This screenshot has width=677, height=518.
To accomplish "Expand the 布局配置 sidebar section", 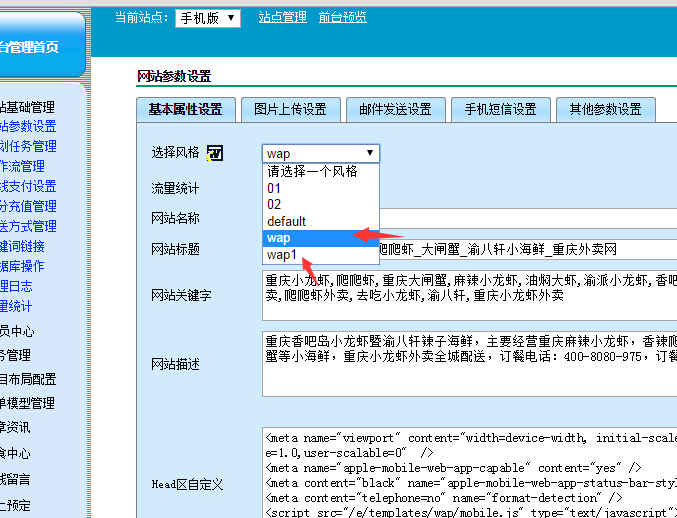I will 28,379.
